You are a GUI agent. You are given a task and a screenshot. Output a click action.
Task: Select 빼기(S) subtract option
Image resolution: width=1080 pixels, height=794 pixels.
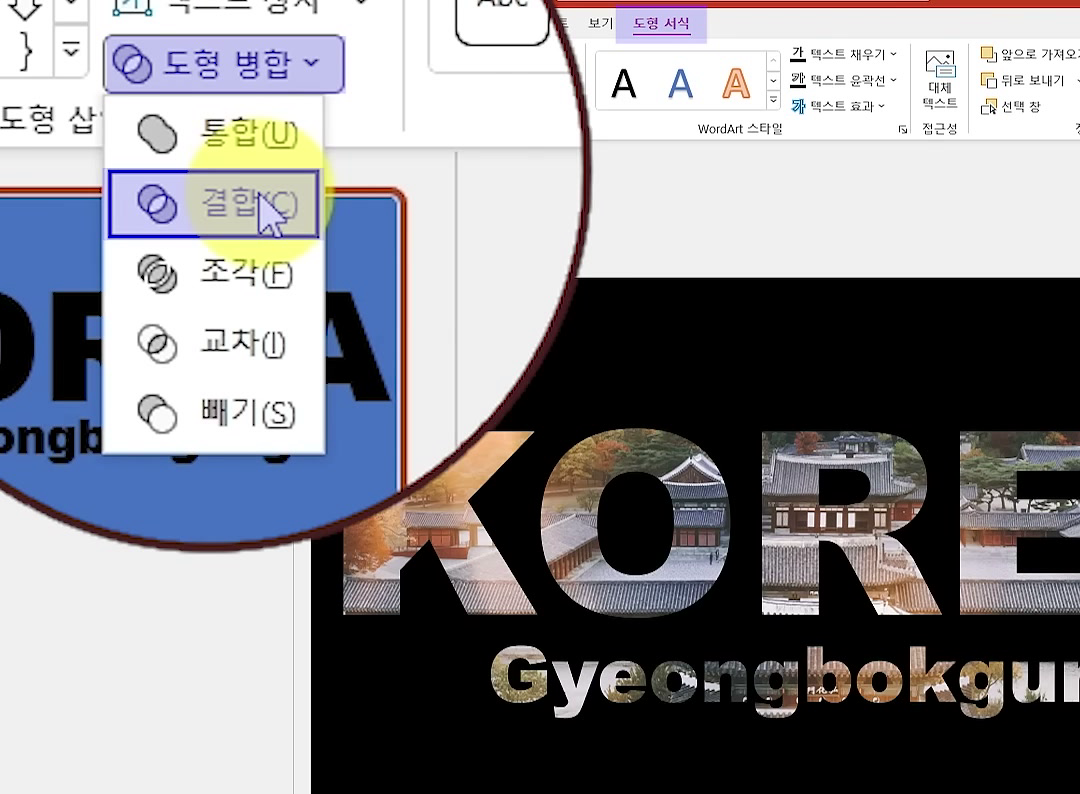[x=214, y=412]
